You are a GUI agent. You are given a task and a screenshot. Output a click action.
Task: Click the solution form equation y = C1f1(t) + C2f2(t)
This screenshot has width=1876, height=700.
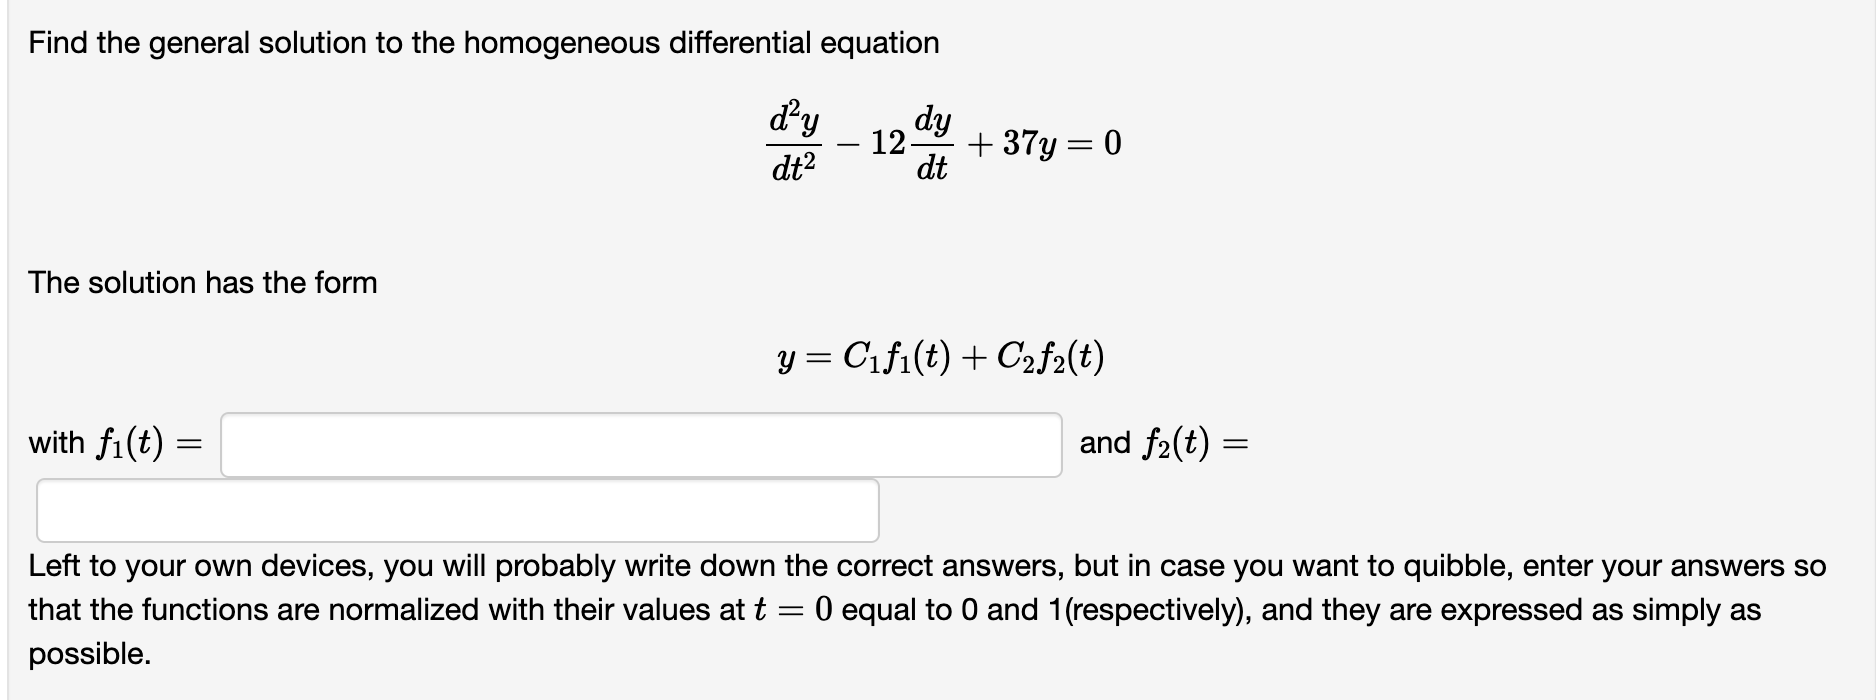(941, 358)
